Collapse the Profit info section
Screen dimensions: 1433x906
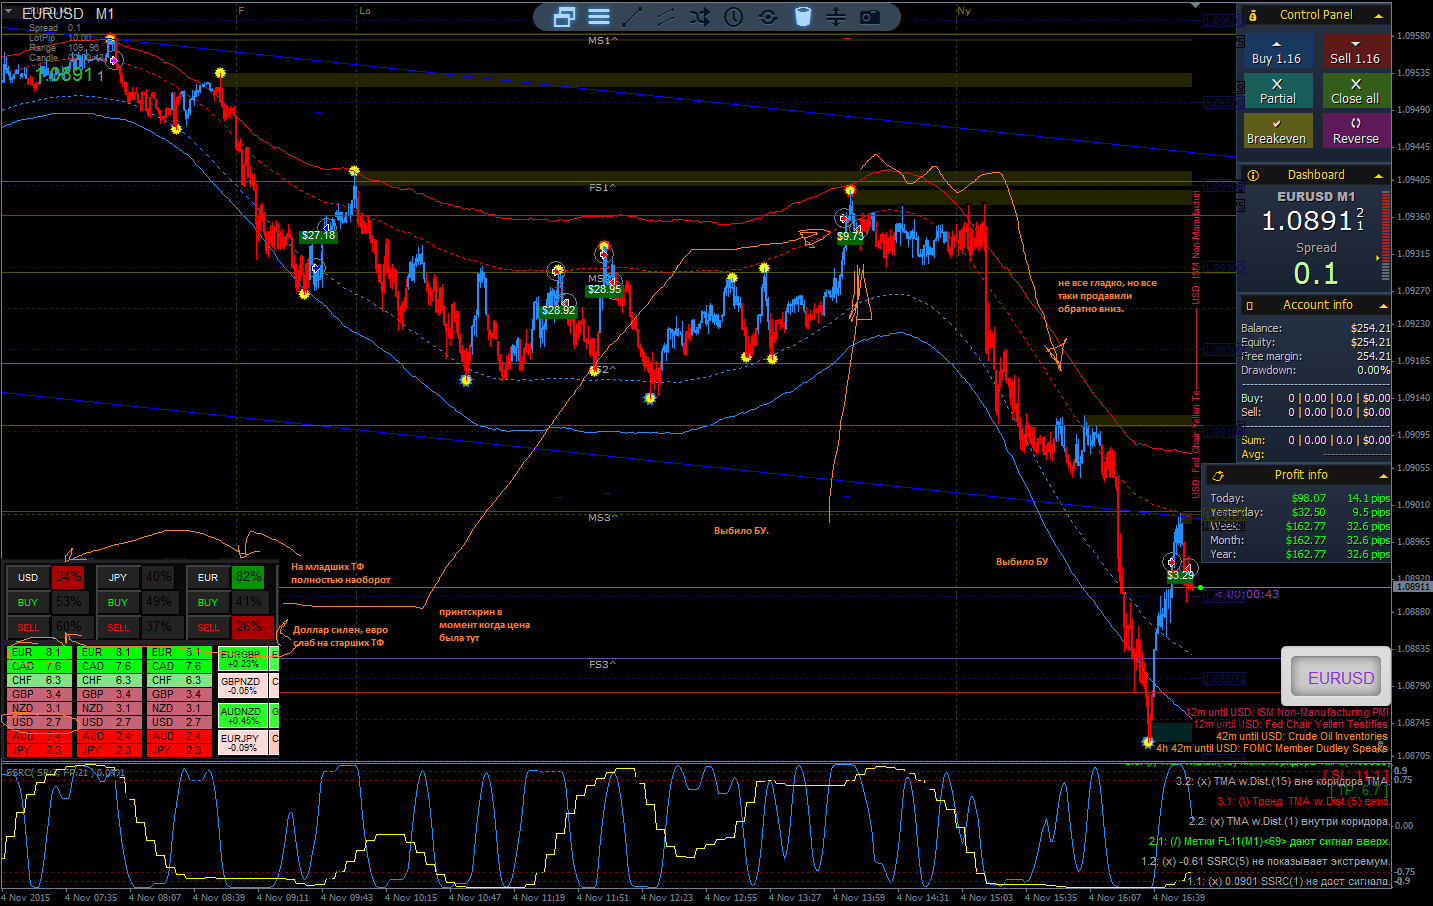point(1383,476)
